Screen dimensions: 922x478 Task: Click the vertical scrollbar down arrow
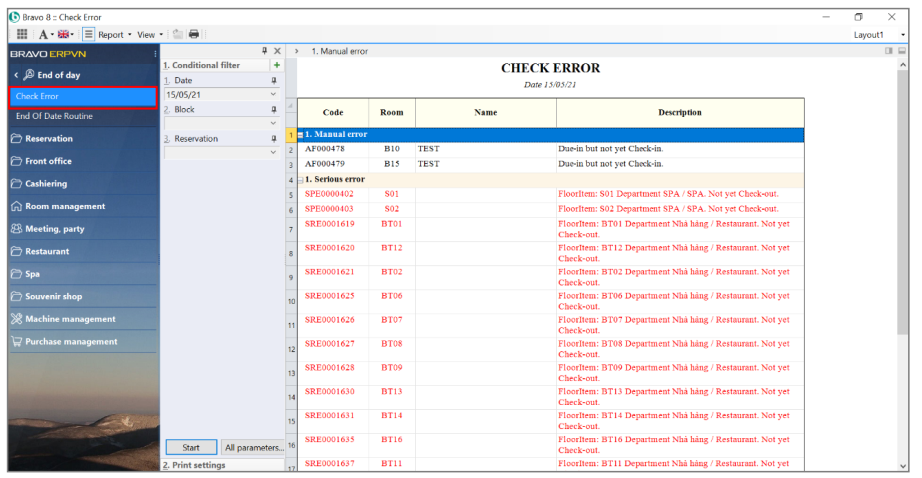pyautogui.click(x=903, y=466)
